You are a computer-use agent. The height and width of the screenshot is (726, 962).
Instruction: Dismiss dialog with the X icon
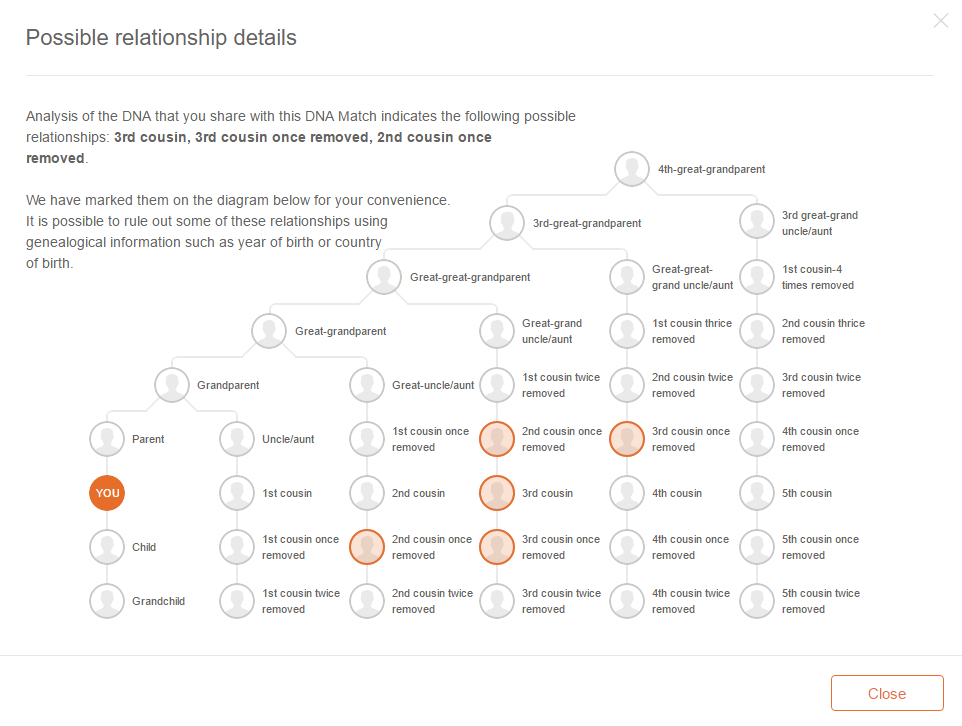[941, 21]
